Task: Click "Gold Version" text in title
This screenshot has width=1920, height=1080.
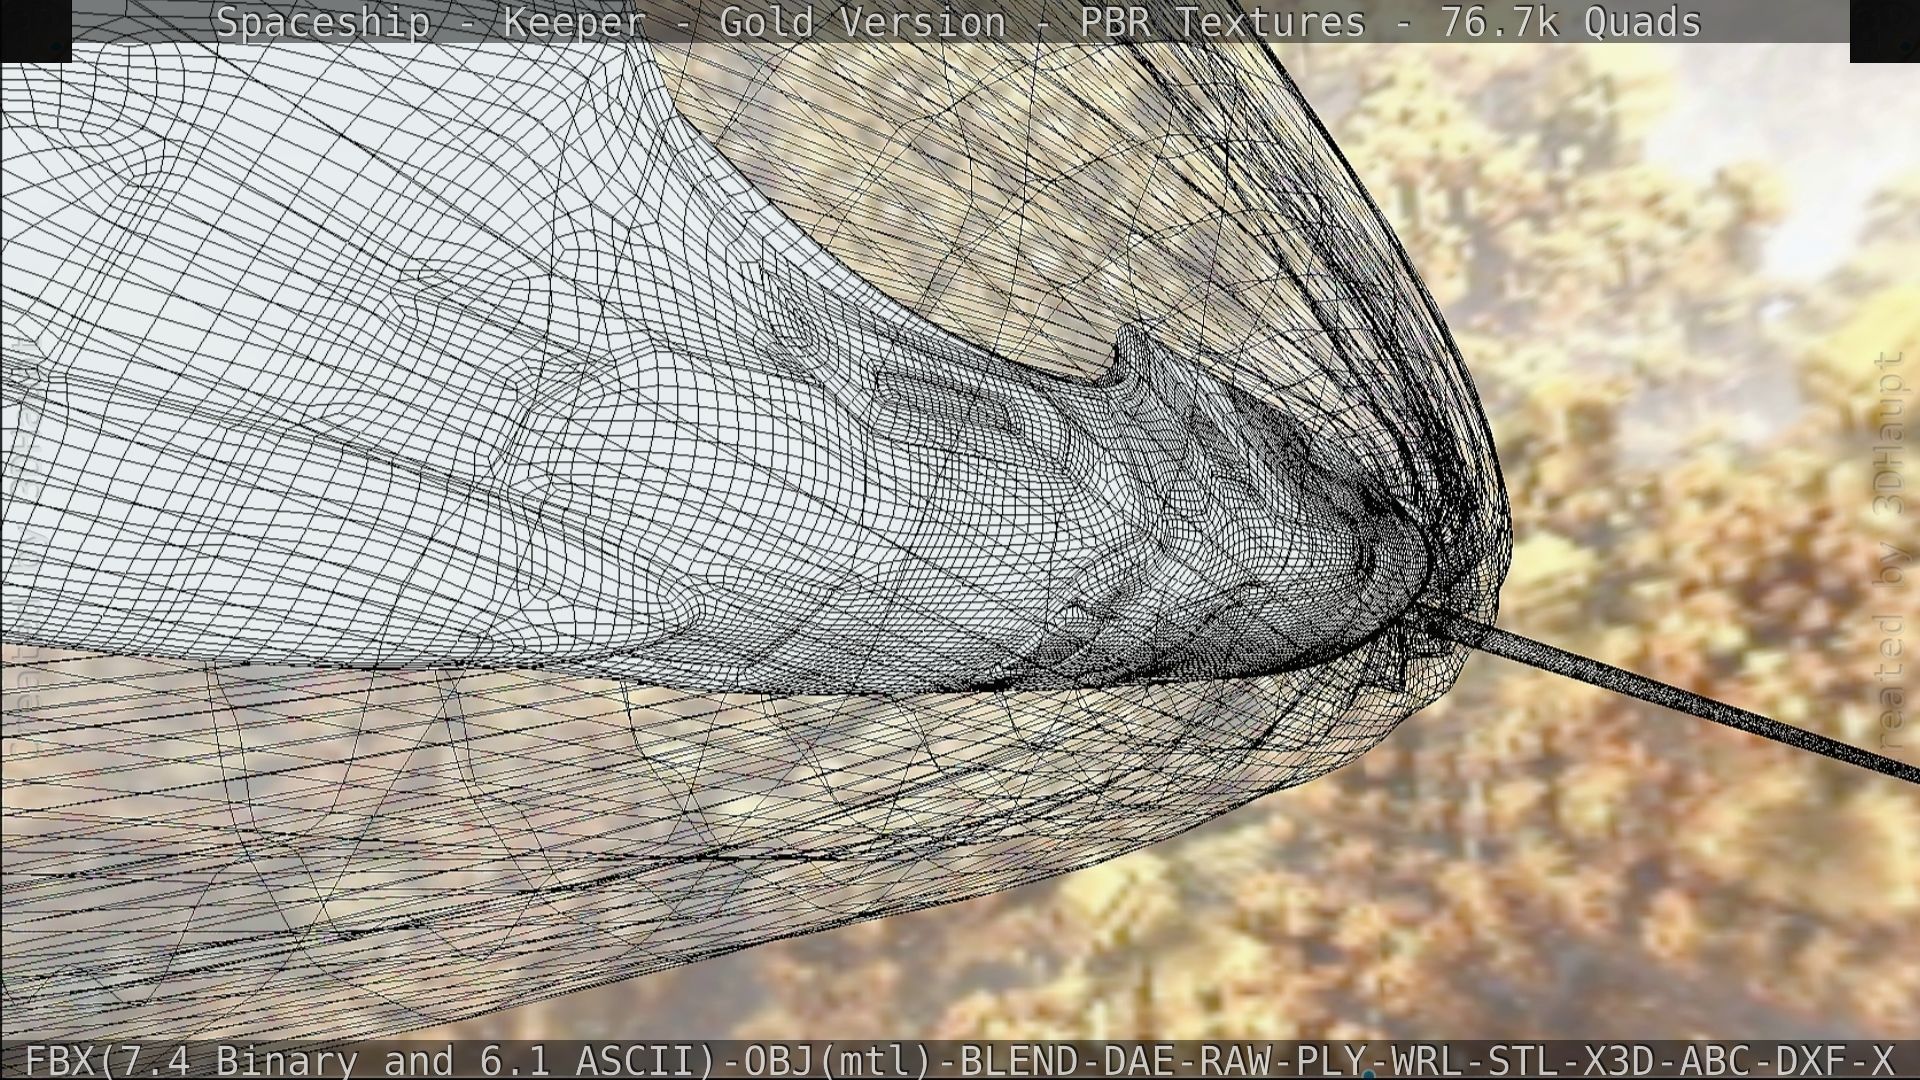Action: (x=862, y=22)
